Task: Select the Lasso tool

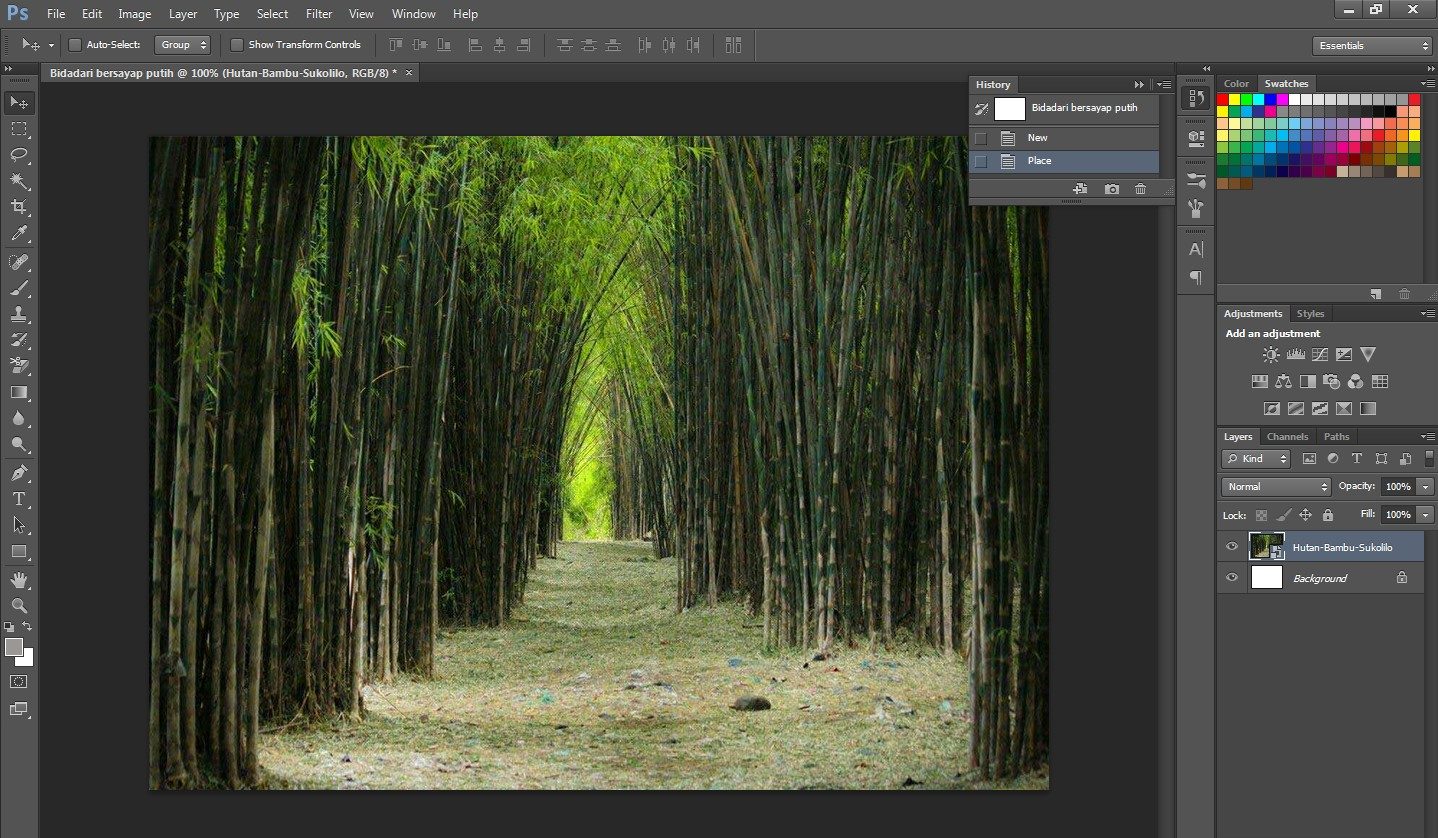Action: coord(19,155)
